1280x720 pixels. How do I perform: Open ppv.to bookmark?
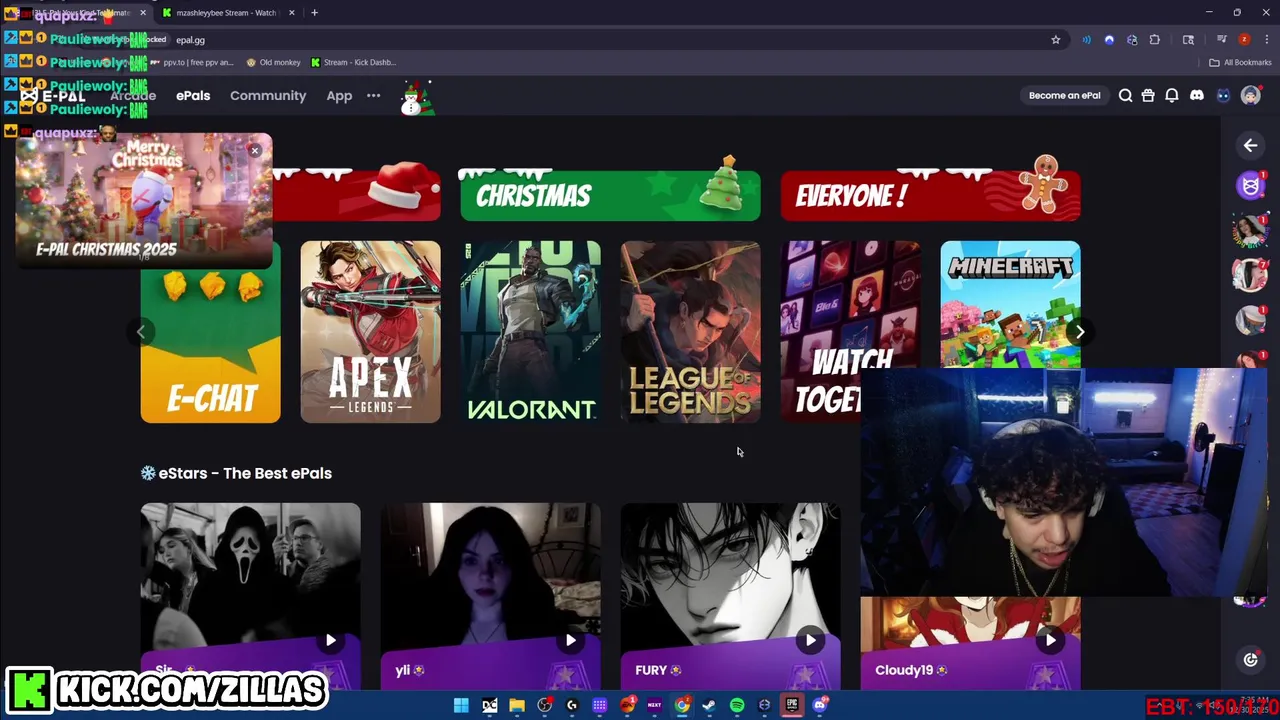point(191,62)
